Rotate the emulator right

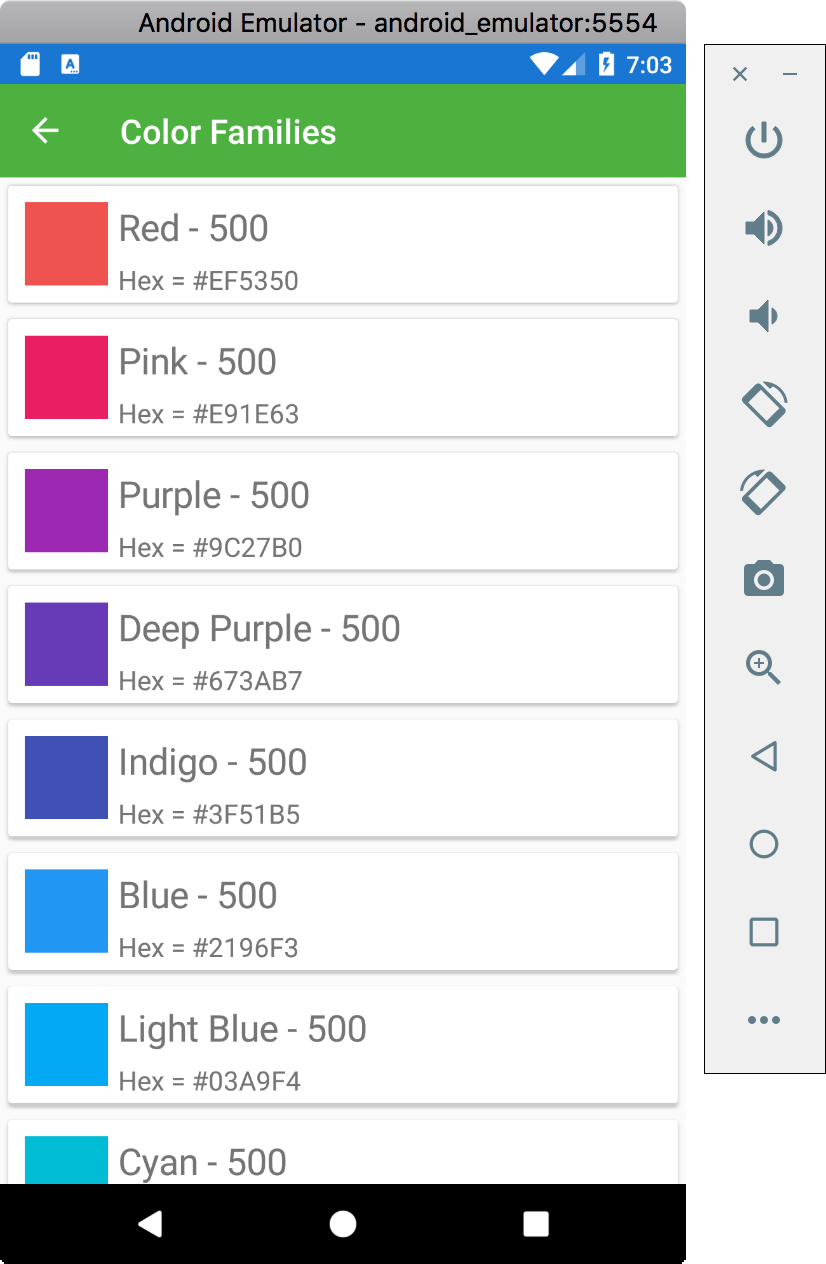pyautogui.click(x=764, y=492)
